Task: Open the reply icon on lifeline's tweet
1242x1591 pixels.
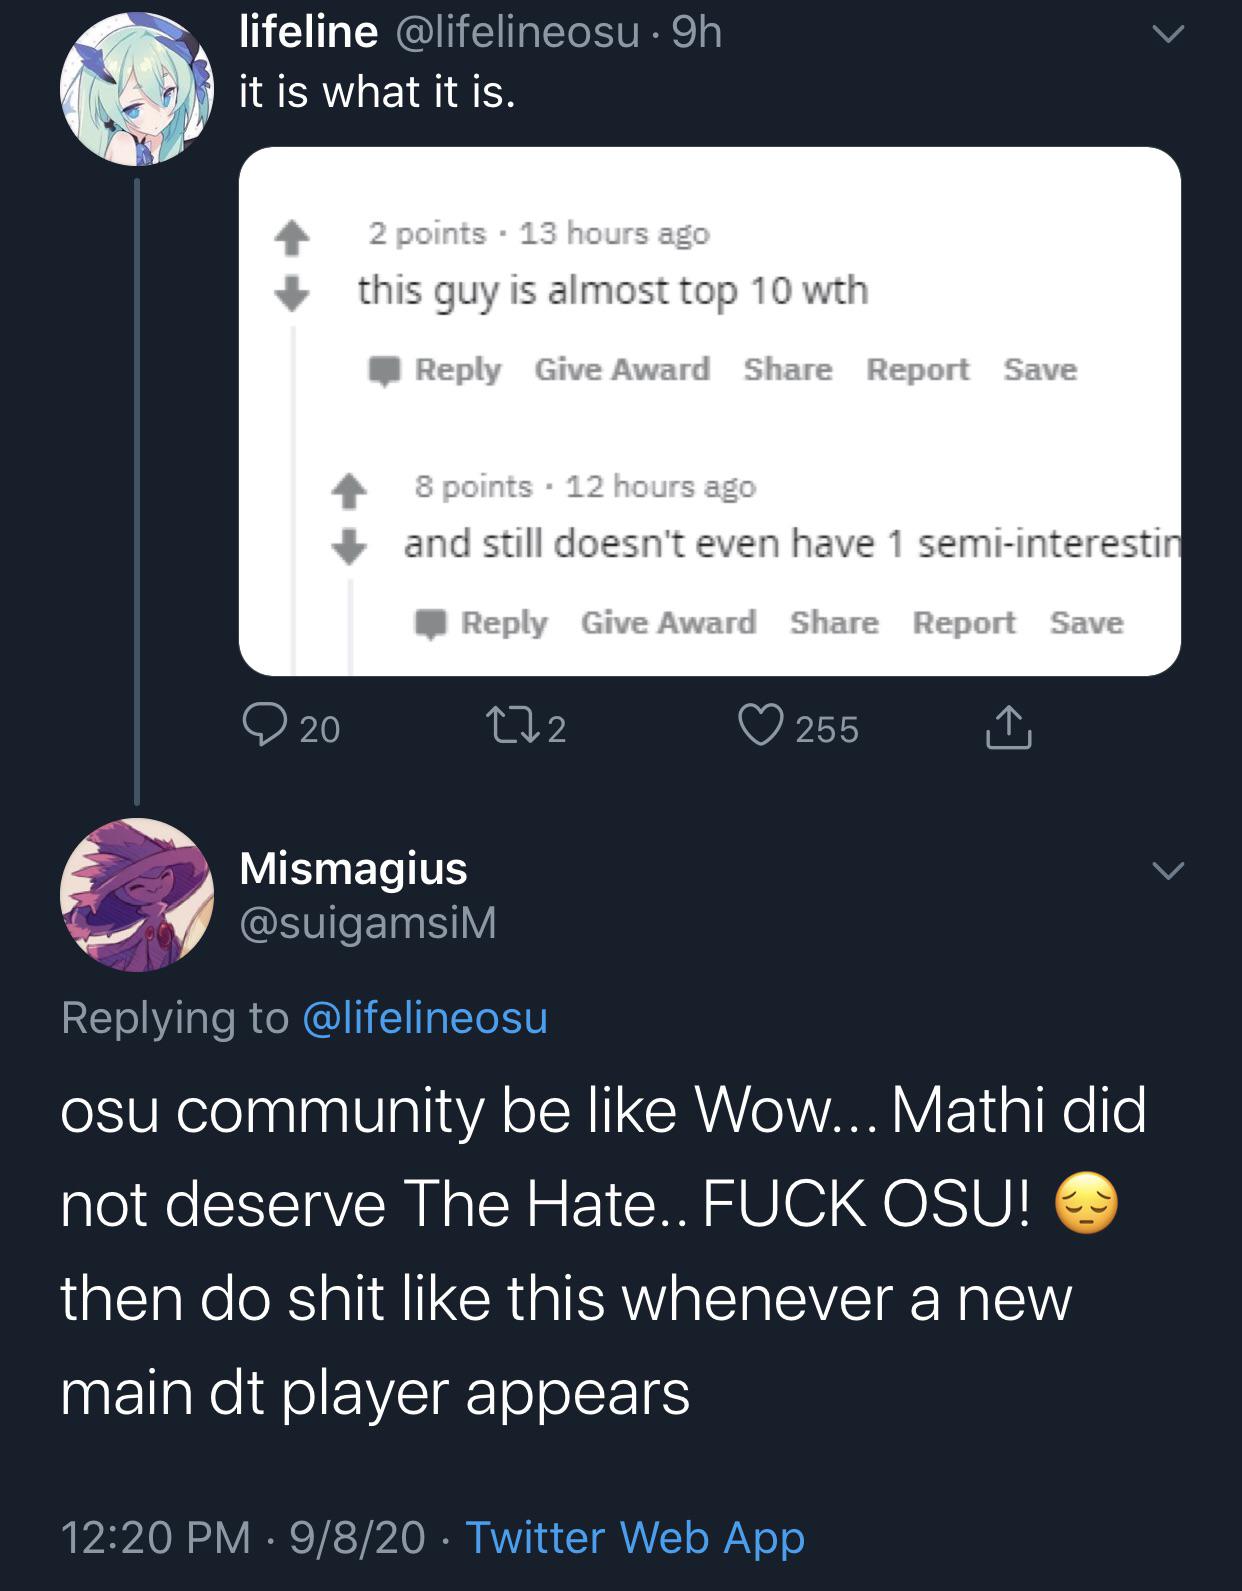Action: pyautogui.click(x=265, y=727)
